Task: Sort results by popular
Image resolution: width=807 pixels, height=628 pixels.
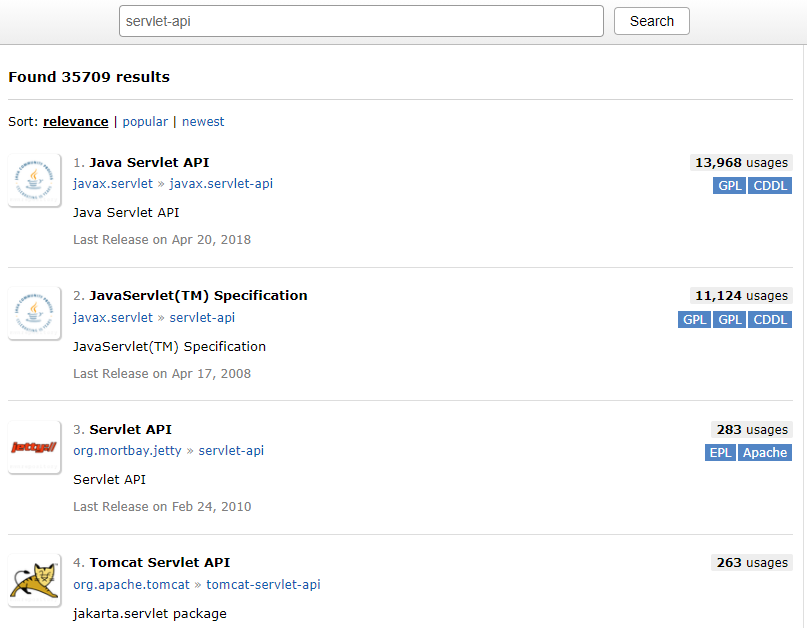Action: click(x=145, y=122)
